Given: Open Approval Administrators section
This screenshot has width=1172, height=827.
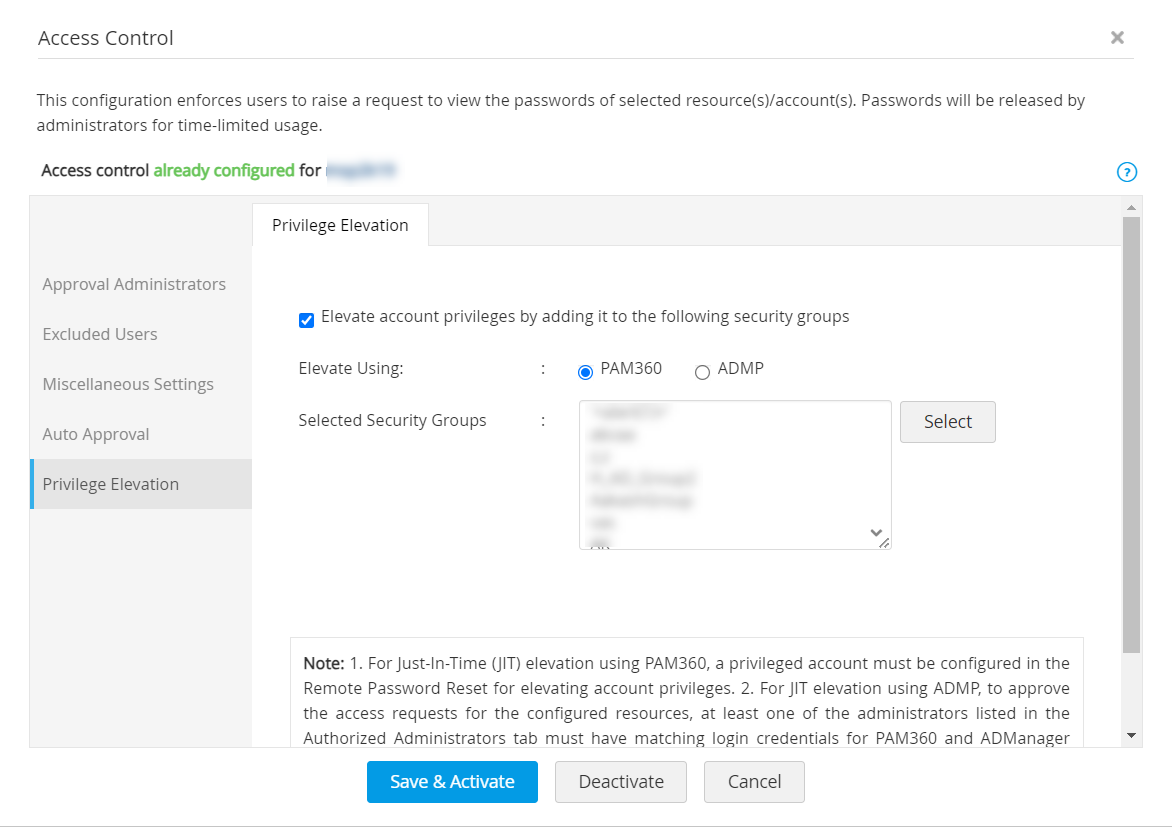Looking at the screenshot, I should [x=134, y=284].
